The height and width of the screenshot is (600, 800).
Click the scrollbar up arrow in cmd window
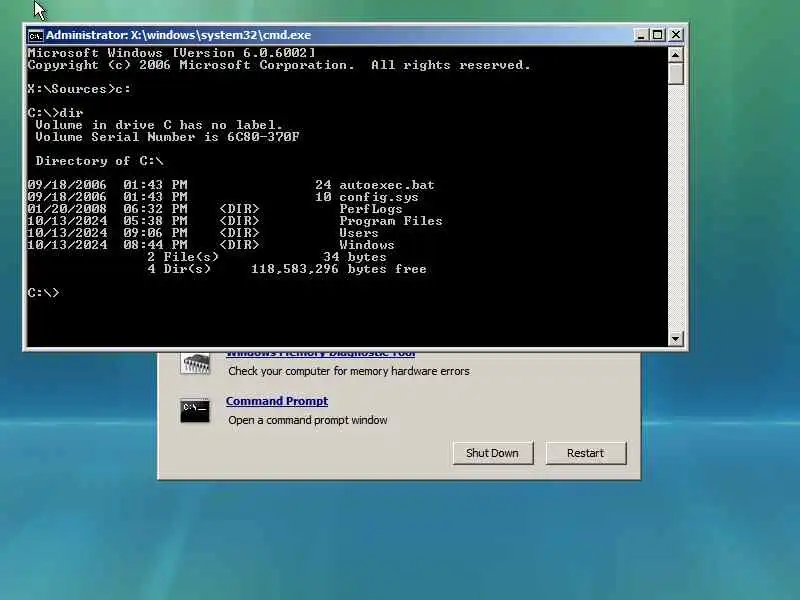pyautogui.click(x=676, y=54)
